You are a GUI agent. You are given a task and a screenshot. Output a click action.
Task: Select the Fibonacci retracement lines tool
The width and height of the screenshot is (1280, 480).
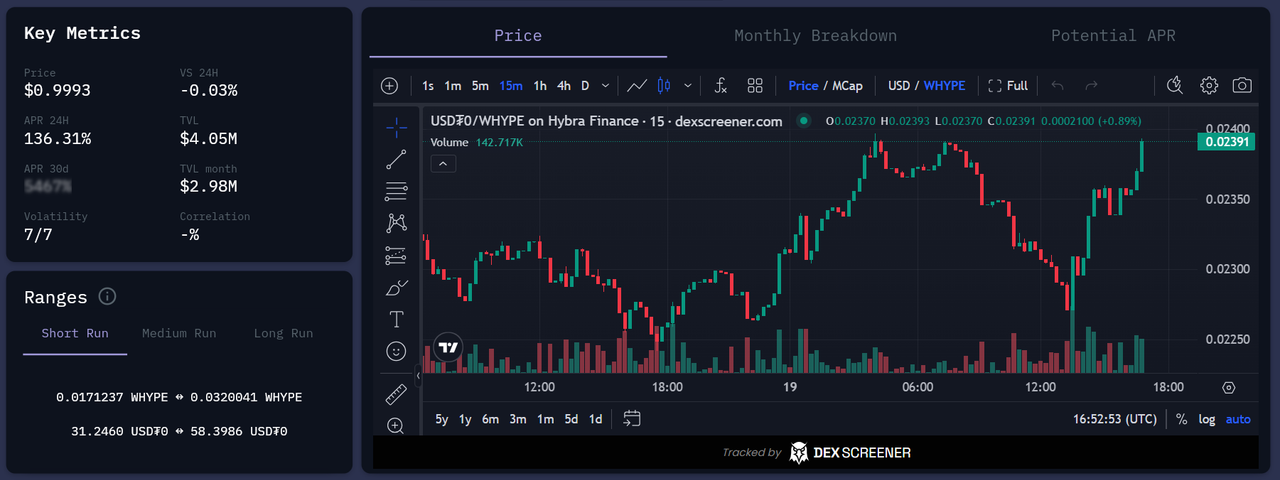click(x=396, y=190)
